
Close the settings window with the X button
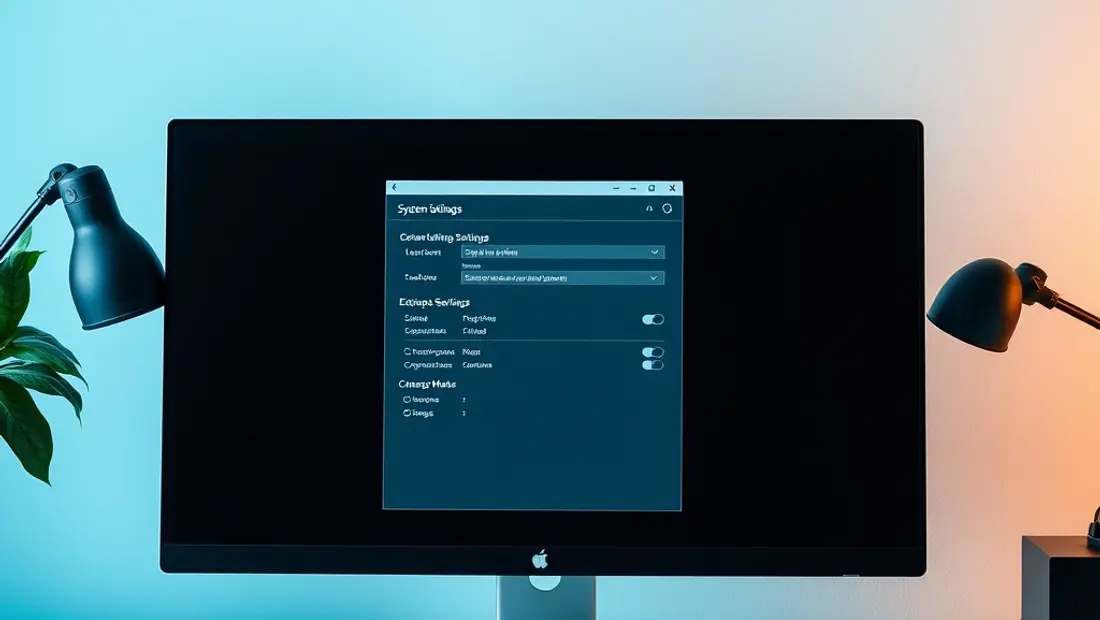pyautogui.click(x=672, y=188)
